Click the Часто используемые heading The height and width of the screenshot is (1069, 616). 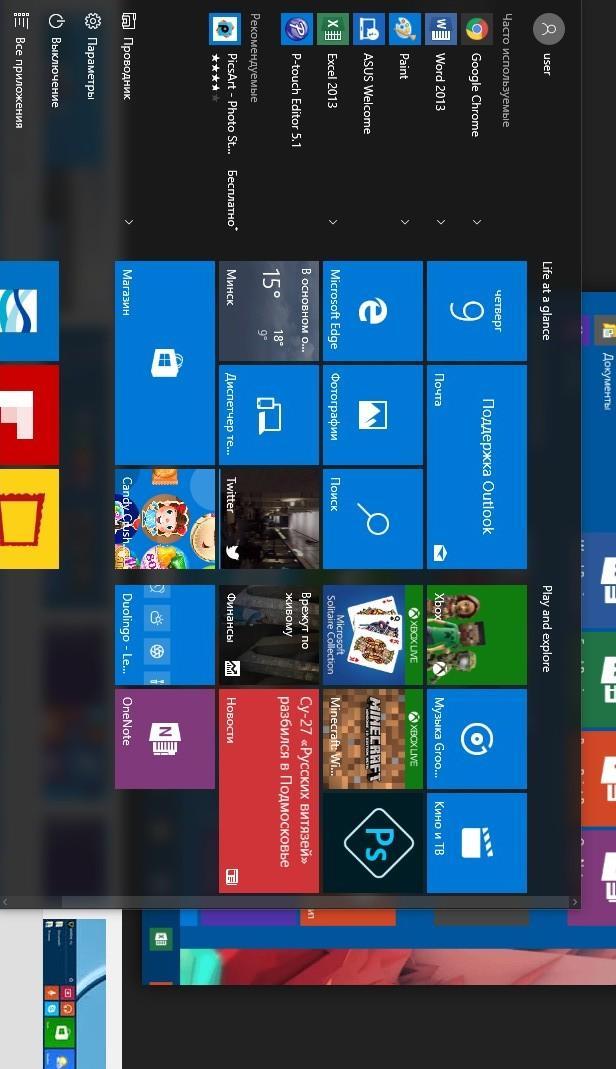pos(506,70)
